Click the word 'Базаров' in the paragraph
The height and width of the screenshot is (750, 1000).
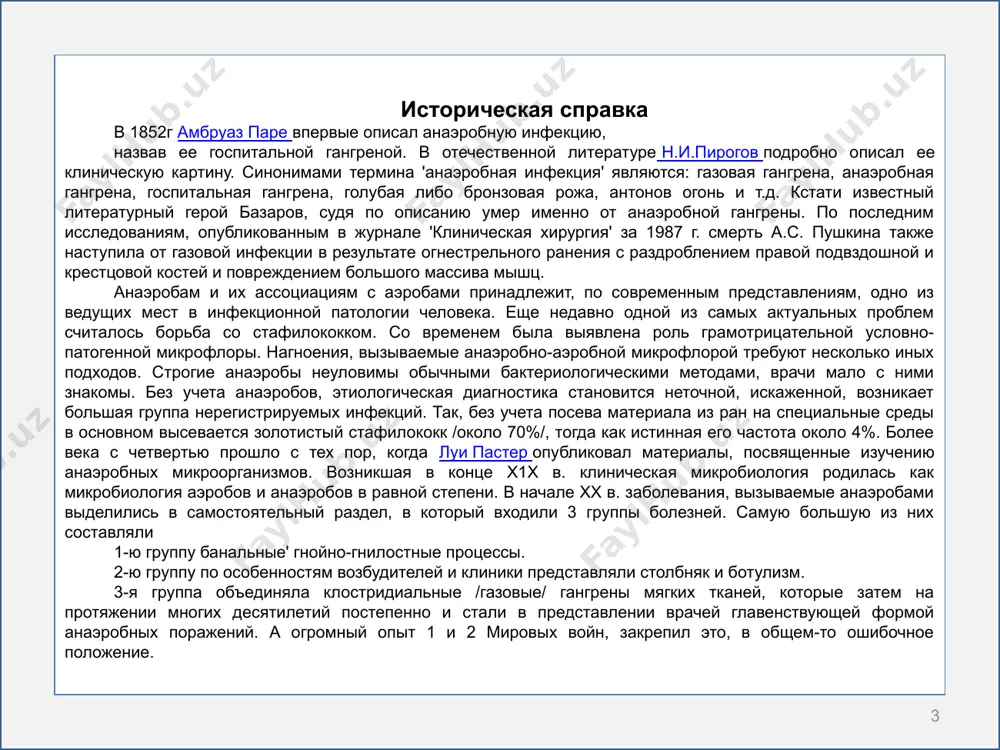click(x=273, y=212)
